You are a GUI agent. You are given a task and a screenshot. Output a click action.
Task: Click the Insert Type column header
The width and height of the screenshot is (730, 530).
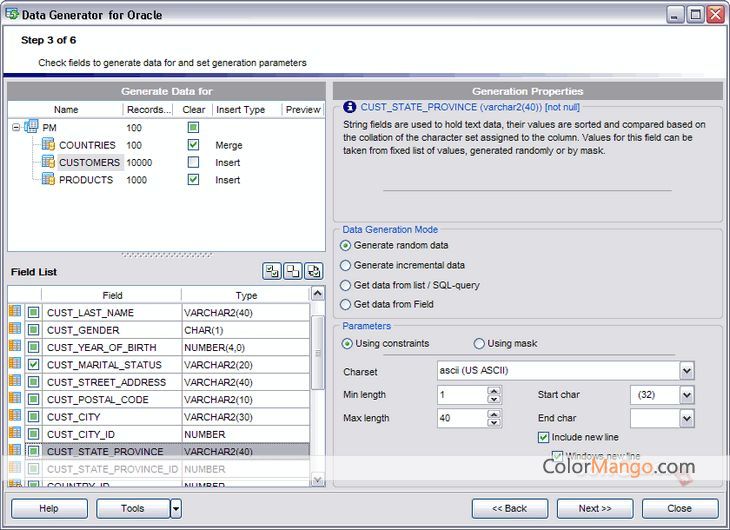tap(247, 109)
